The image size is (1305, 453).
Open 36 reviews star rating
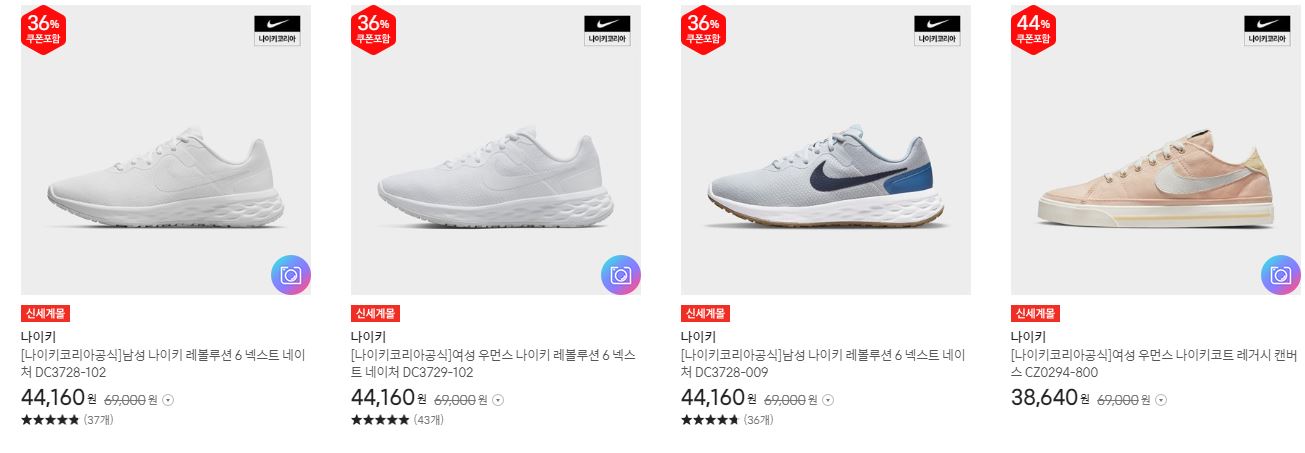point(727,420)
